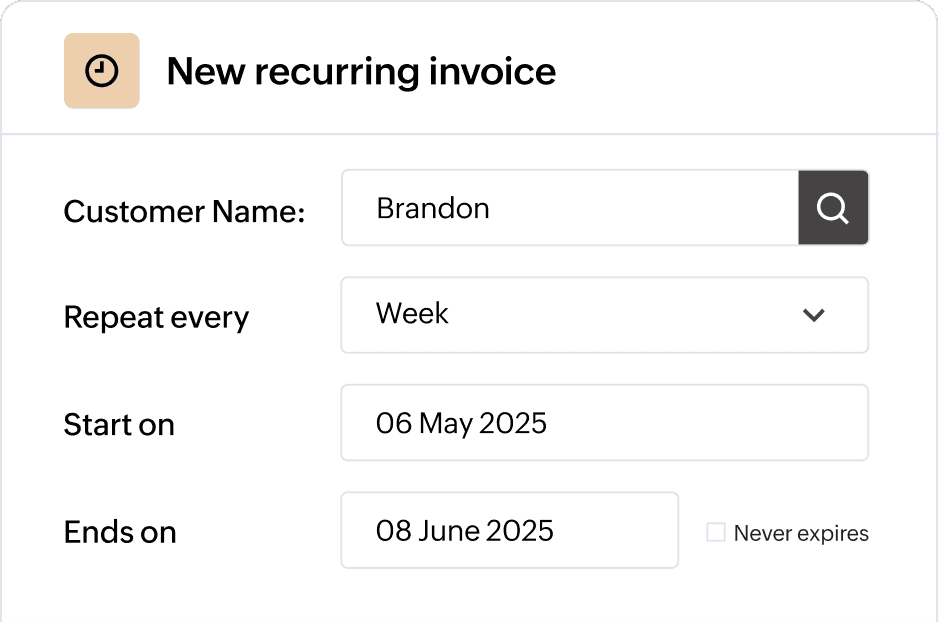The image size is (940, 623).
Task: Check Never expires for this invoice
Action: coord(715,533)
